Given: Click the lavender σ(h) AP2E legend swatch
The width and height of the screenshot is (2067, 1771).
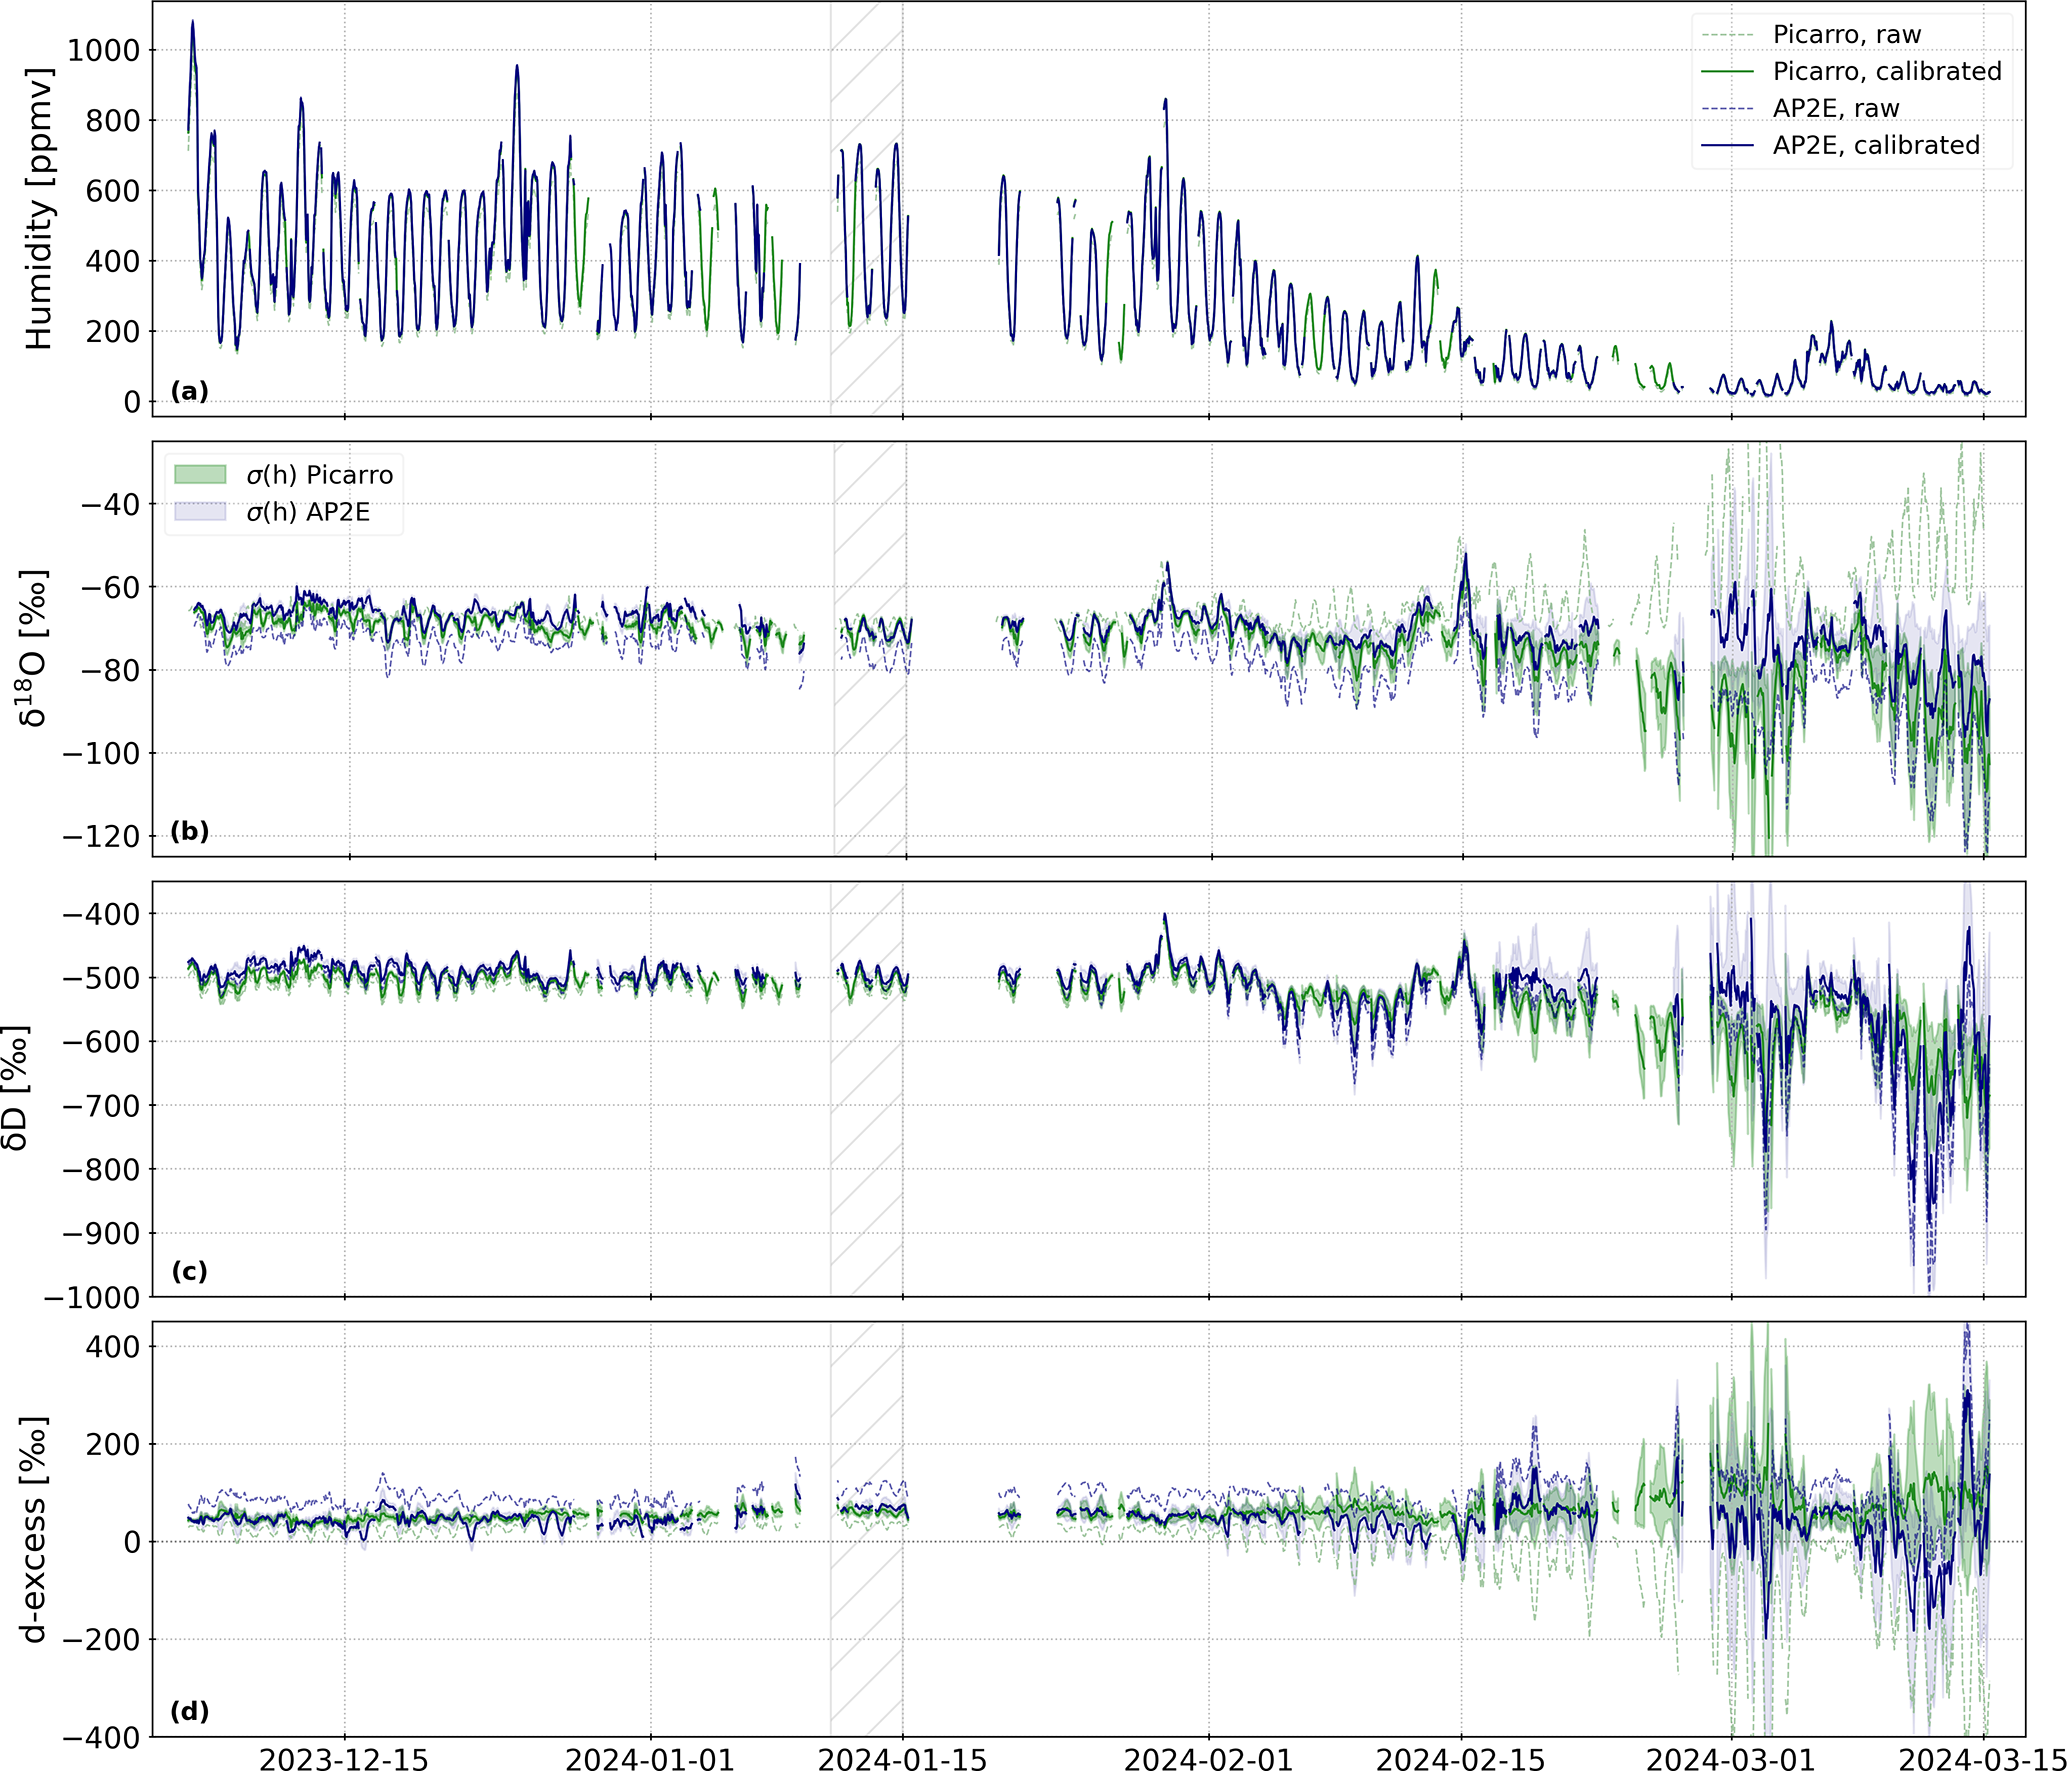Looking at the screenshot, I should point(200,511).
